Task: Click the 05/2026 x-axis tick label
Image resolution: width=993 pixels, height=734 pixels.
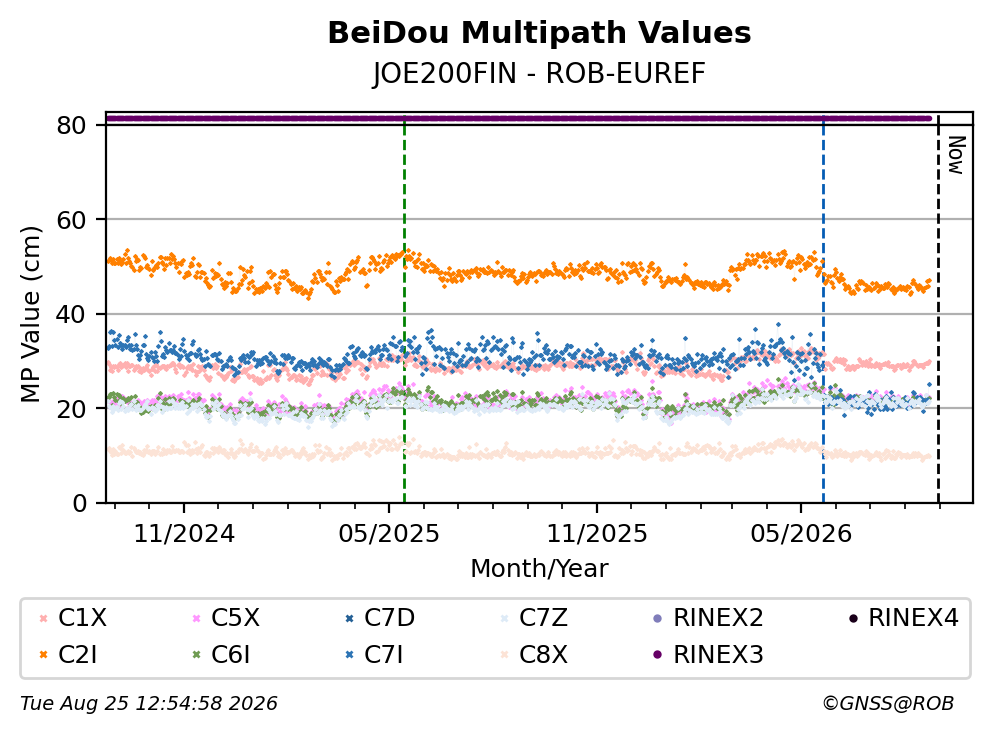Action: (801, 534)
